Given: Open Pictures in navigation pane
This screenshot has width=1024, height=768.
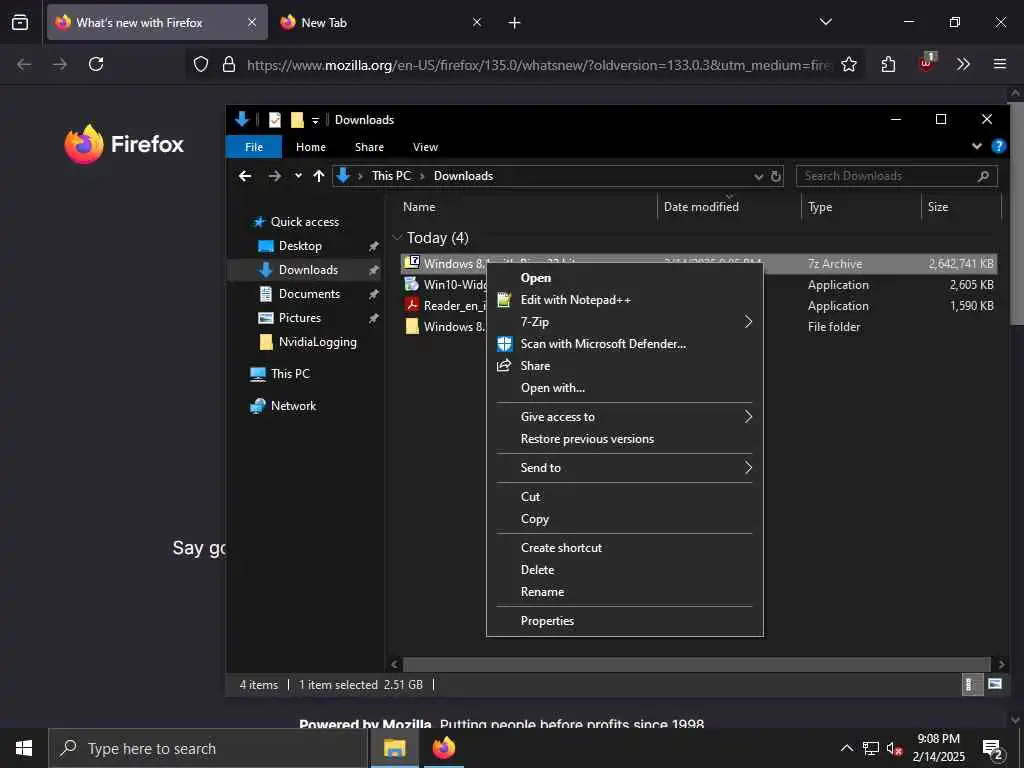Looking at the screenshot, I should 299,318.
